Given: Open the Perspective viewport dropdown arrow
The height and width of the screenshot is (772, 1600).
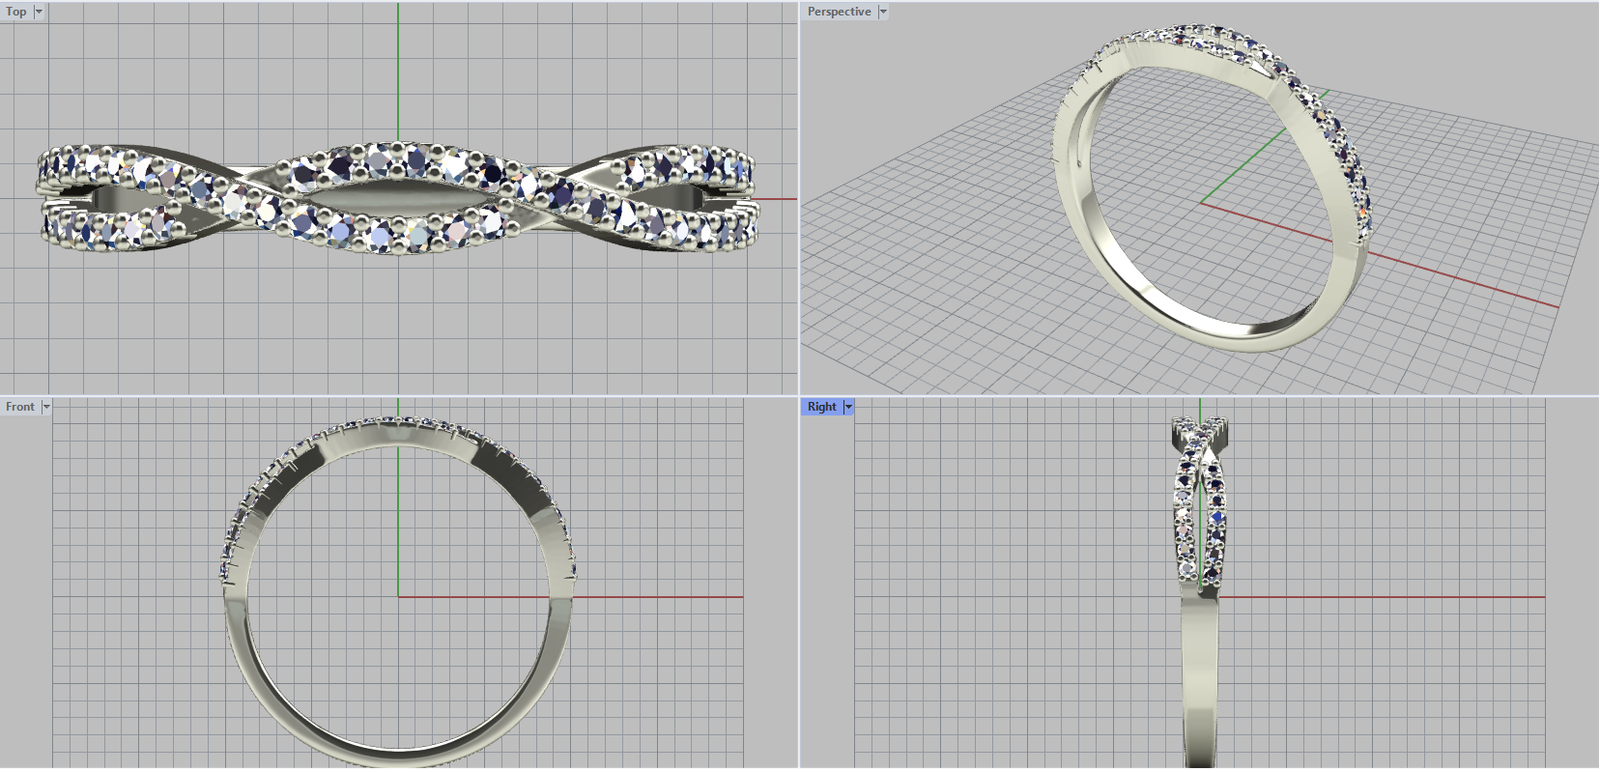Looking at the screenshot, I should (x=883, y=12).
